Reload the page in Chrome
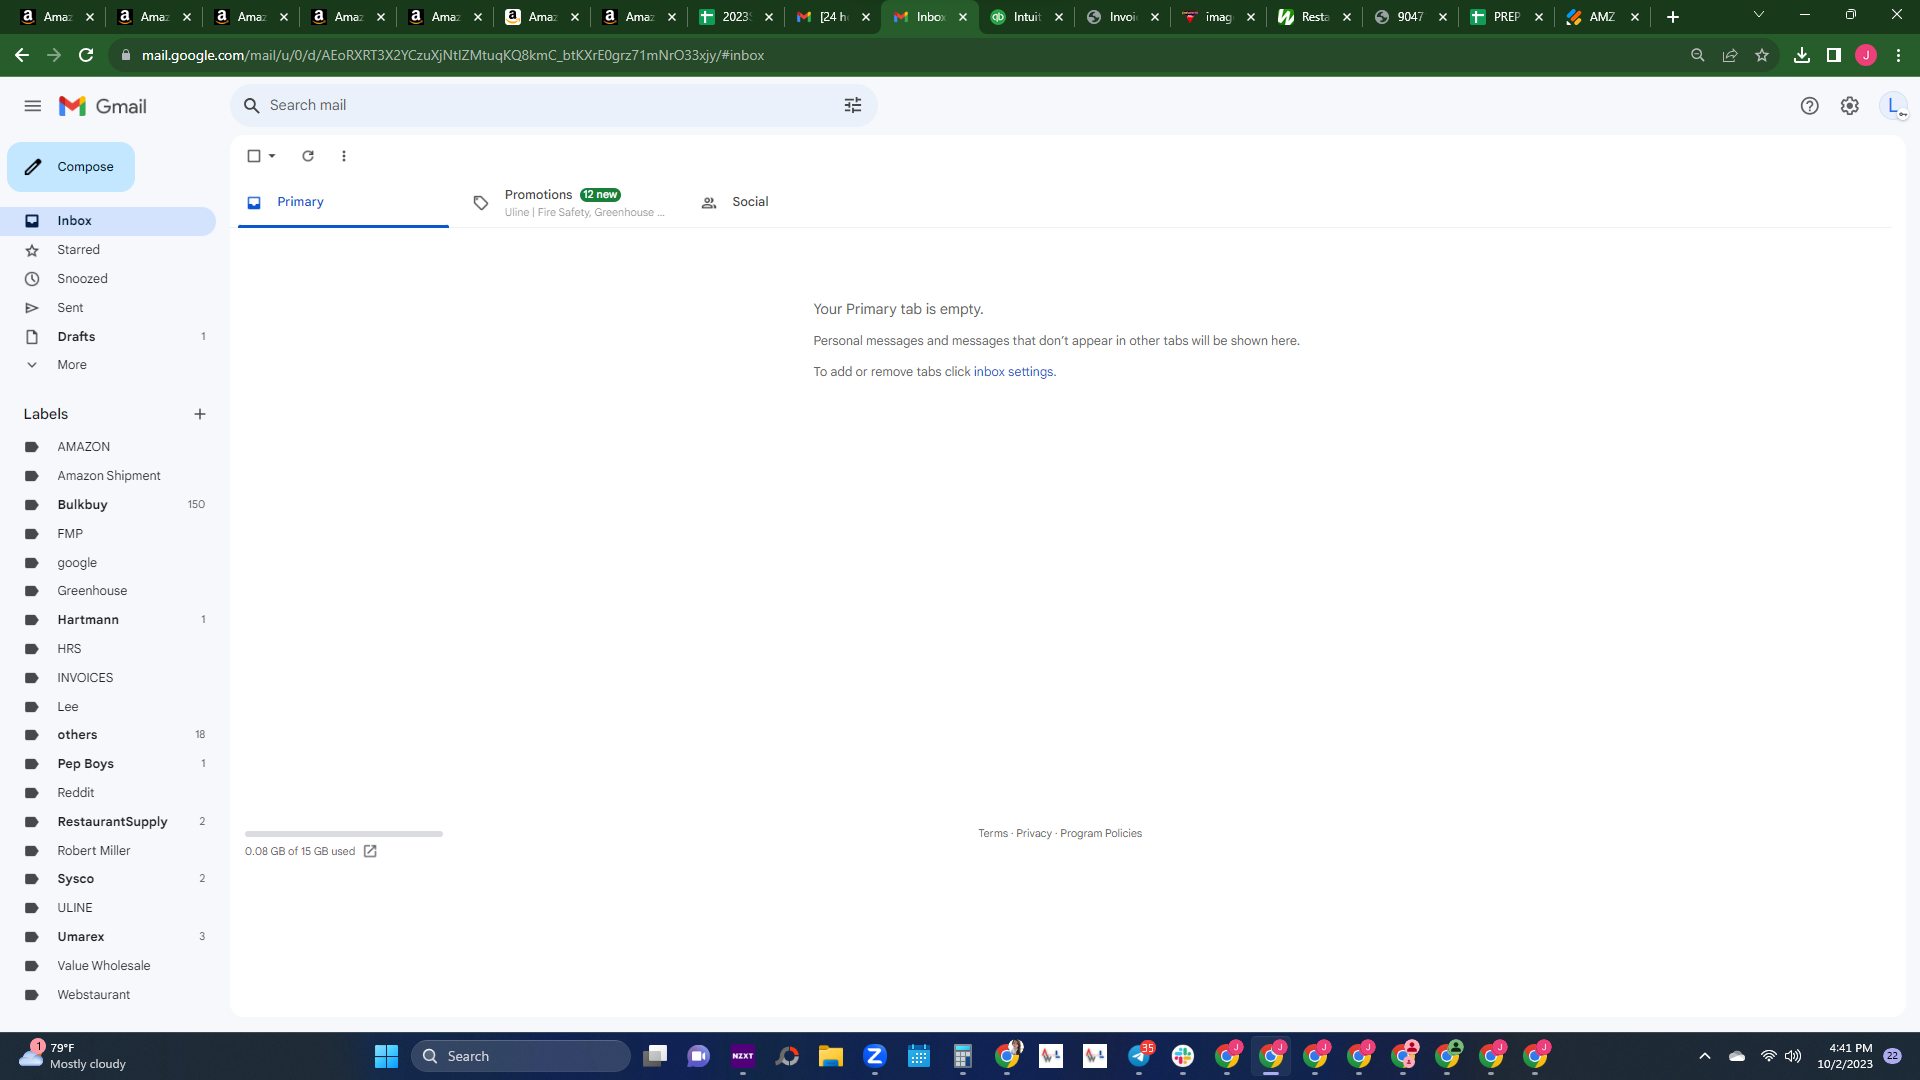Screen dimensions: 1920x1080 tap(86, 55)
